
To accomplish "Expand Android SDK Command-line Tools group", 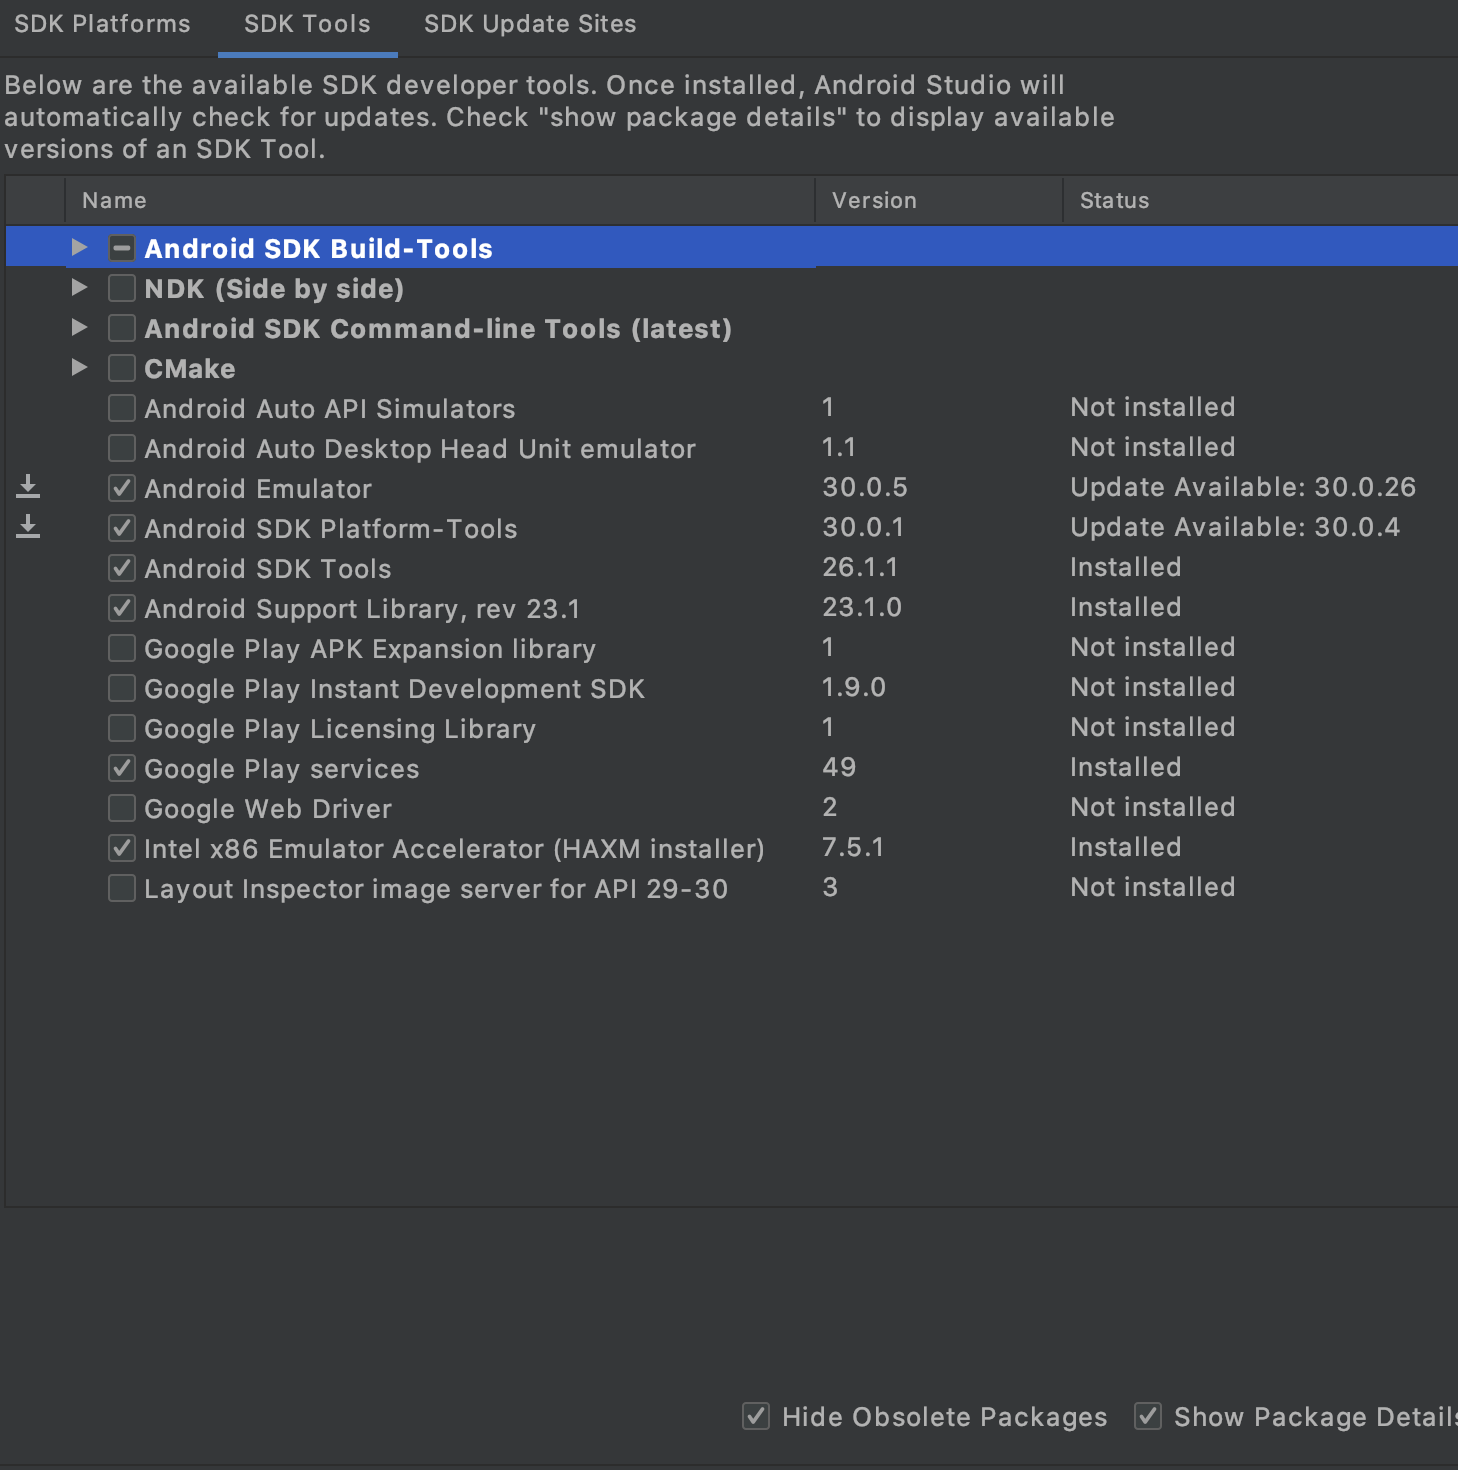I will click(x=80, y=328).
